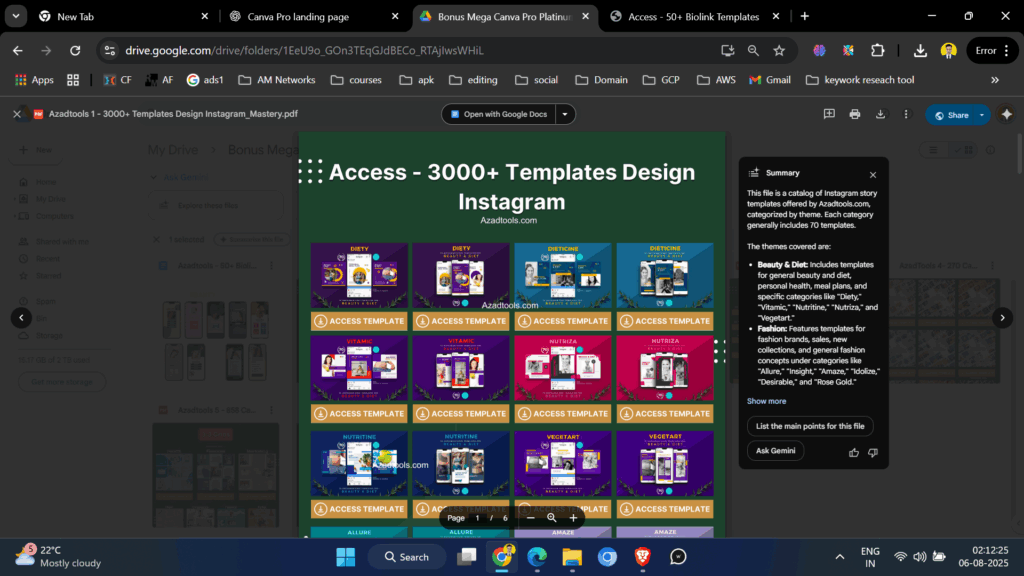Viewport: 1024px width, 576px height.
Task: Expand Share options dropdown arrow
Action: [x=982, y=115]
